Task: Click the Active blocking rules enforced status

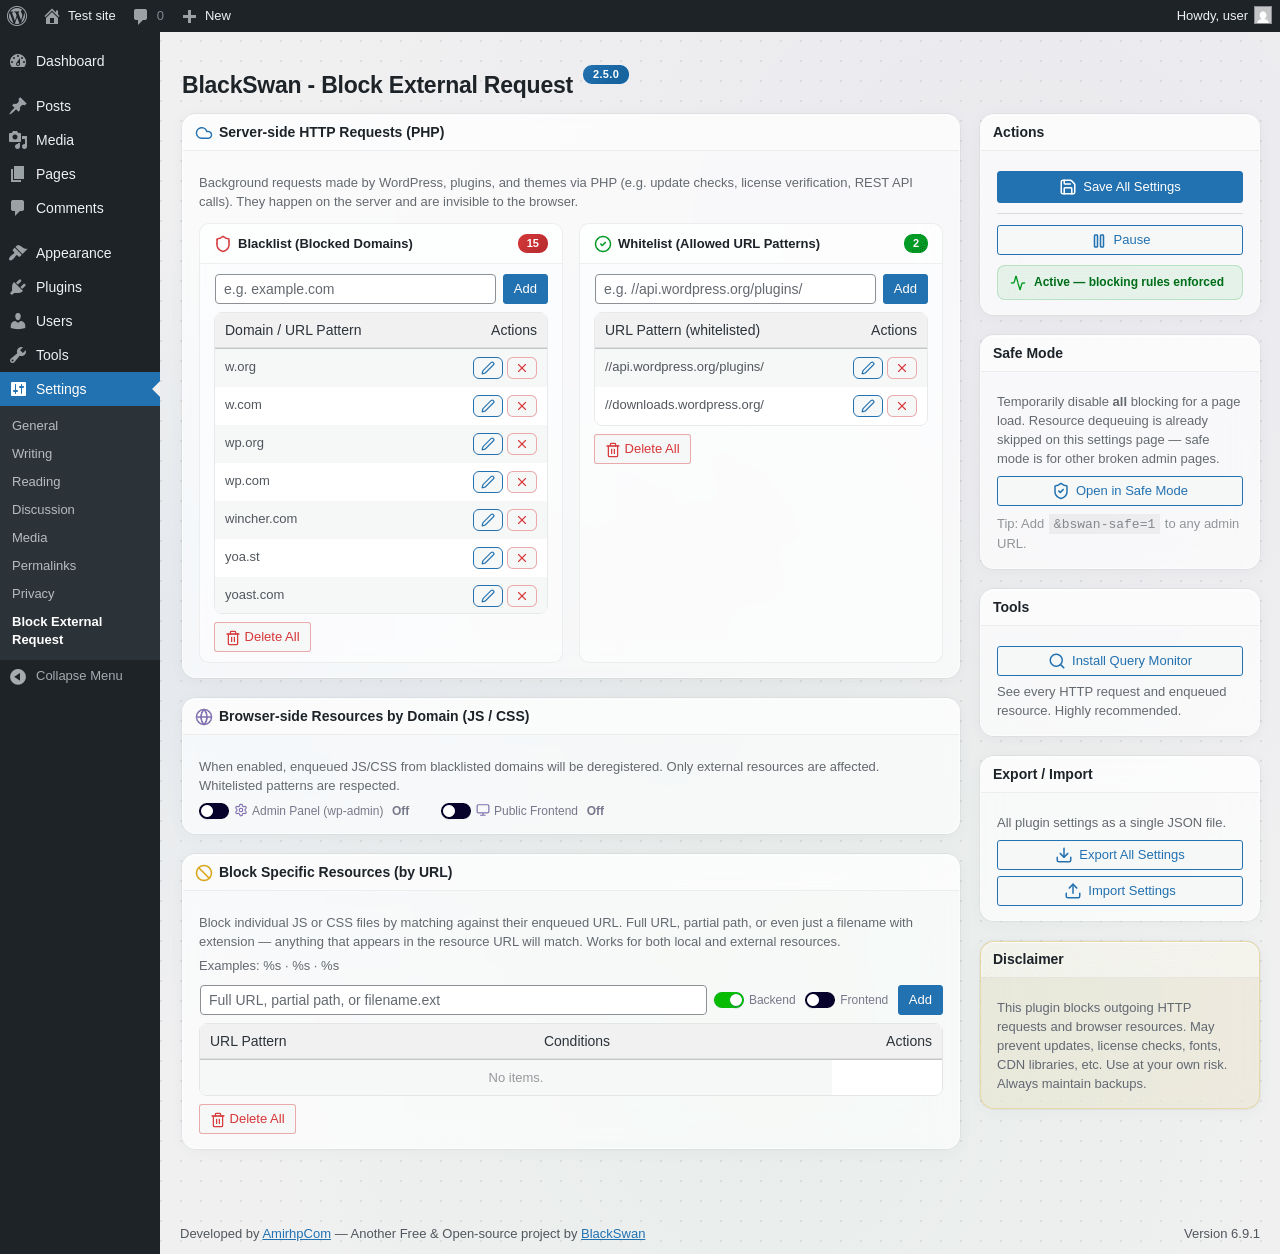Action: pos(1120,282)
